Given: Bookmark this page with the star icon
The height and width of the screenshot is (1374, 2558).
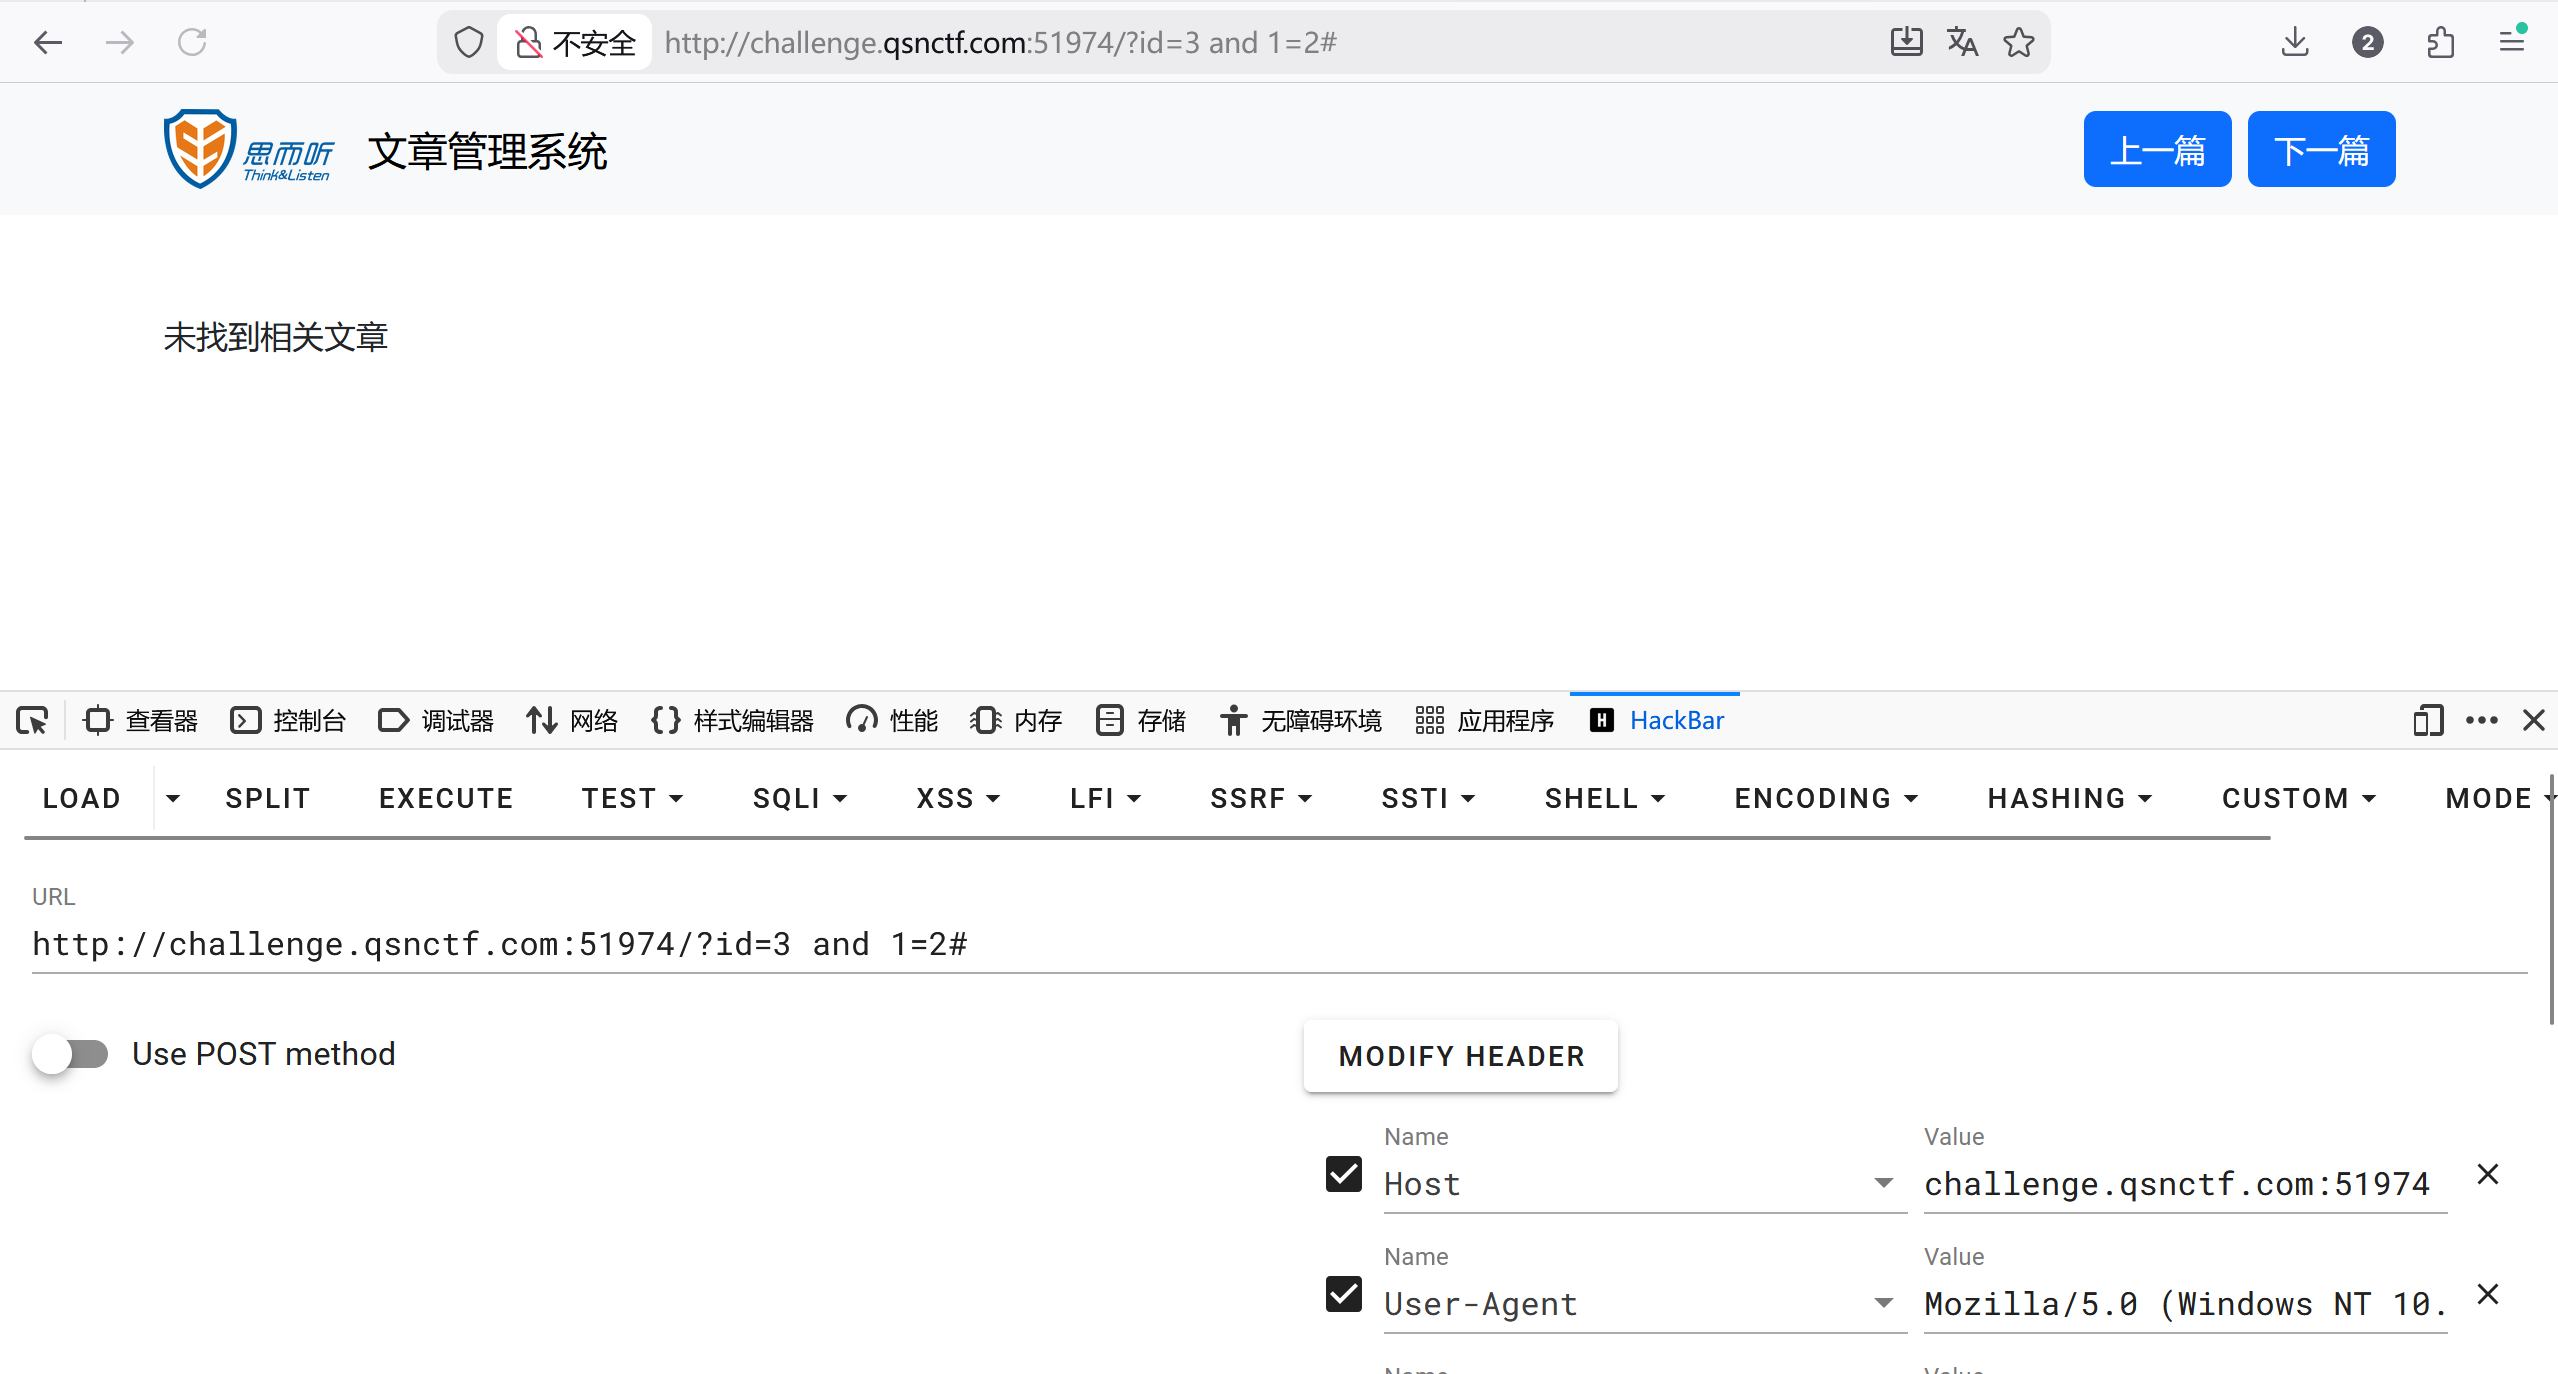Looking at the screenshot, I should (x=2018, y=42).
